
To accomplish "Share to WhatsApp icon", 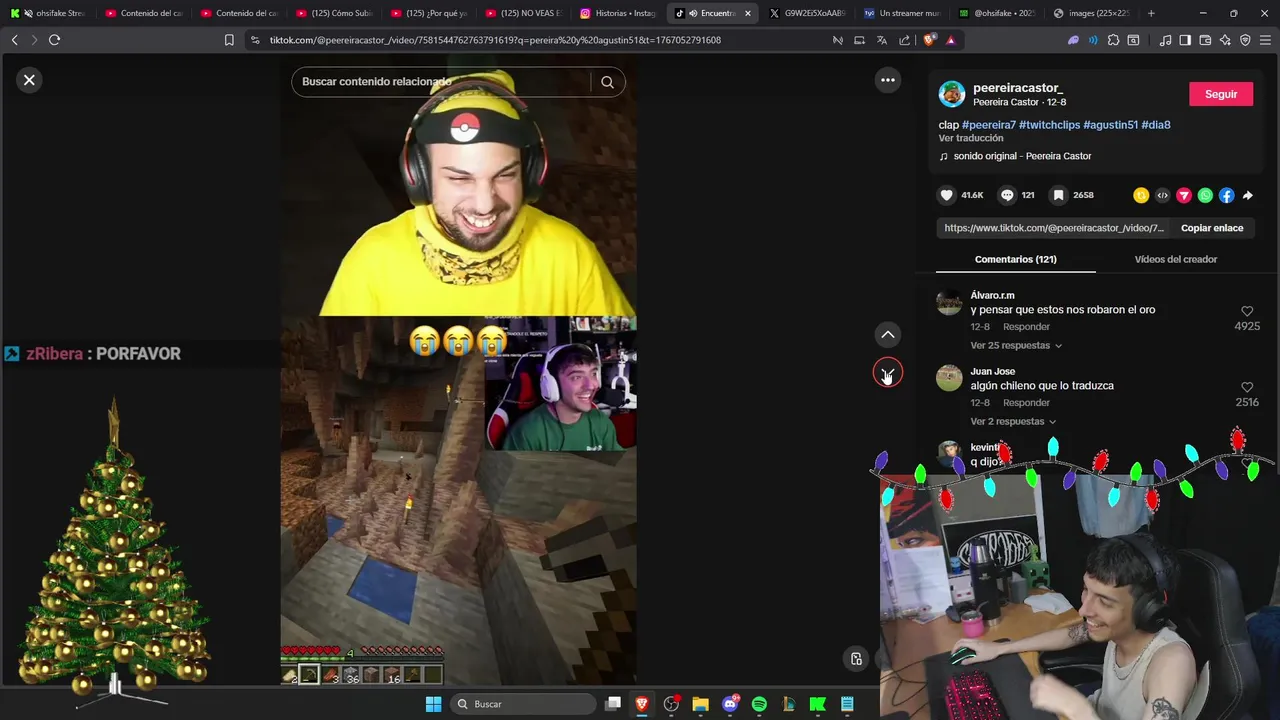I will [x=1205, y=196].
